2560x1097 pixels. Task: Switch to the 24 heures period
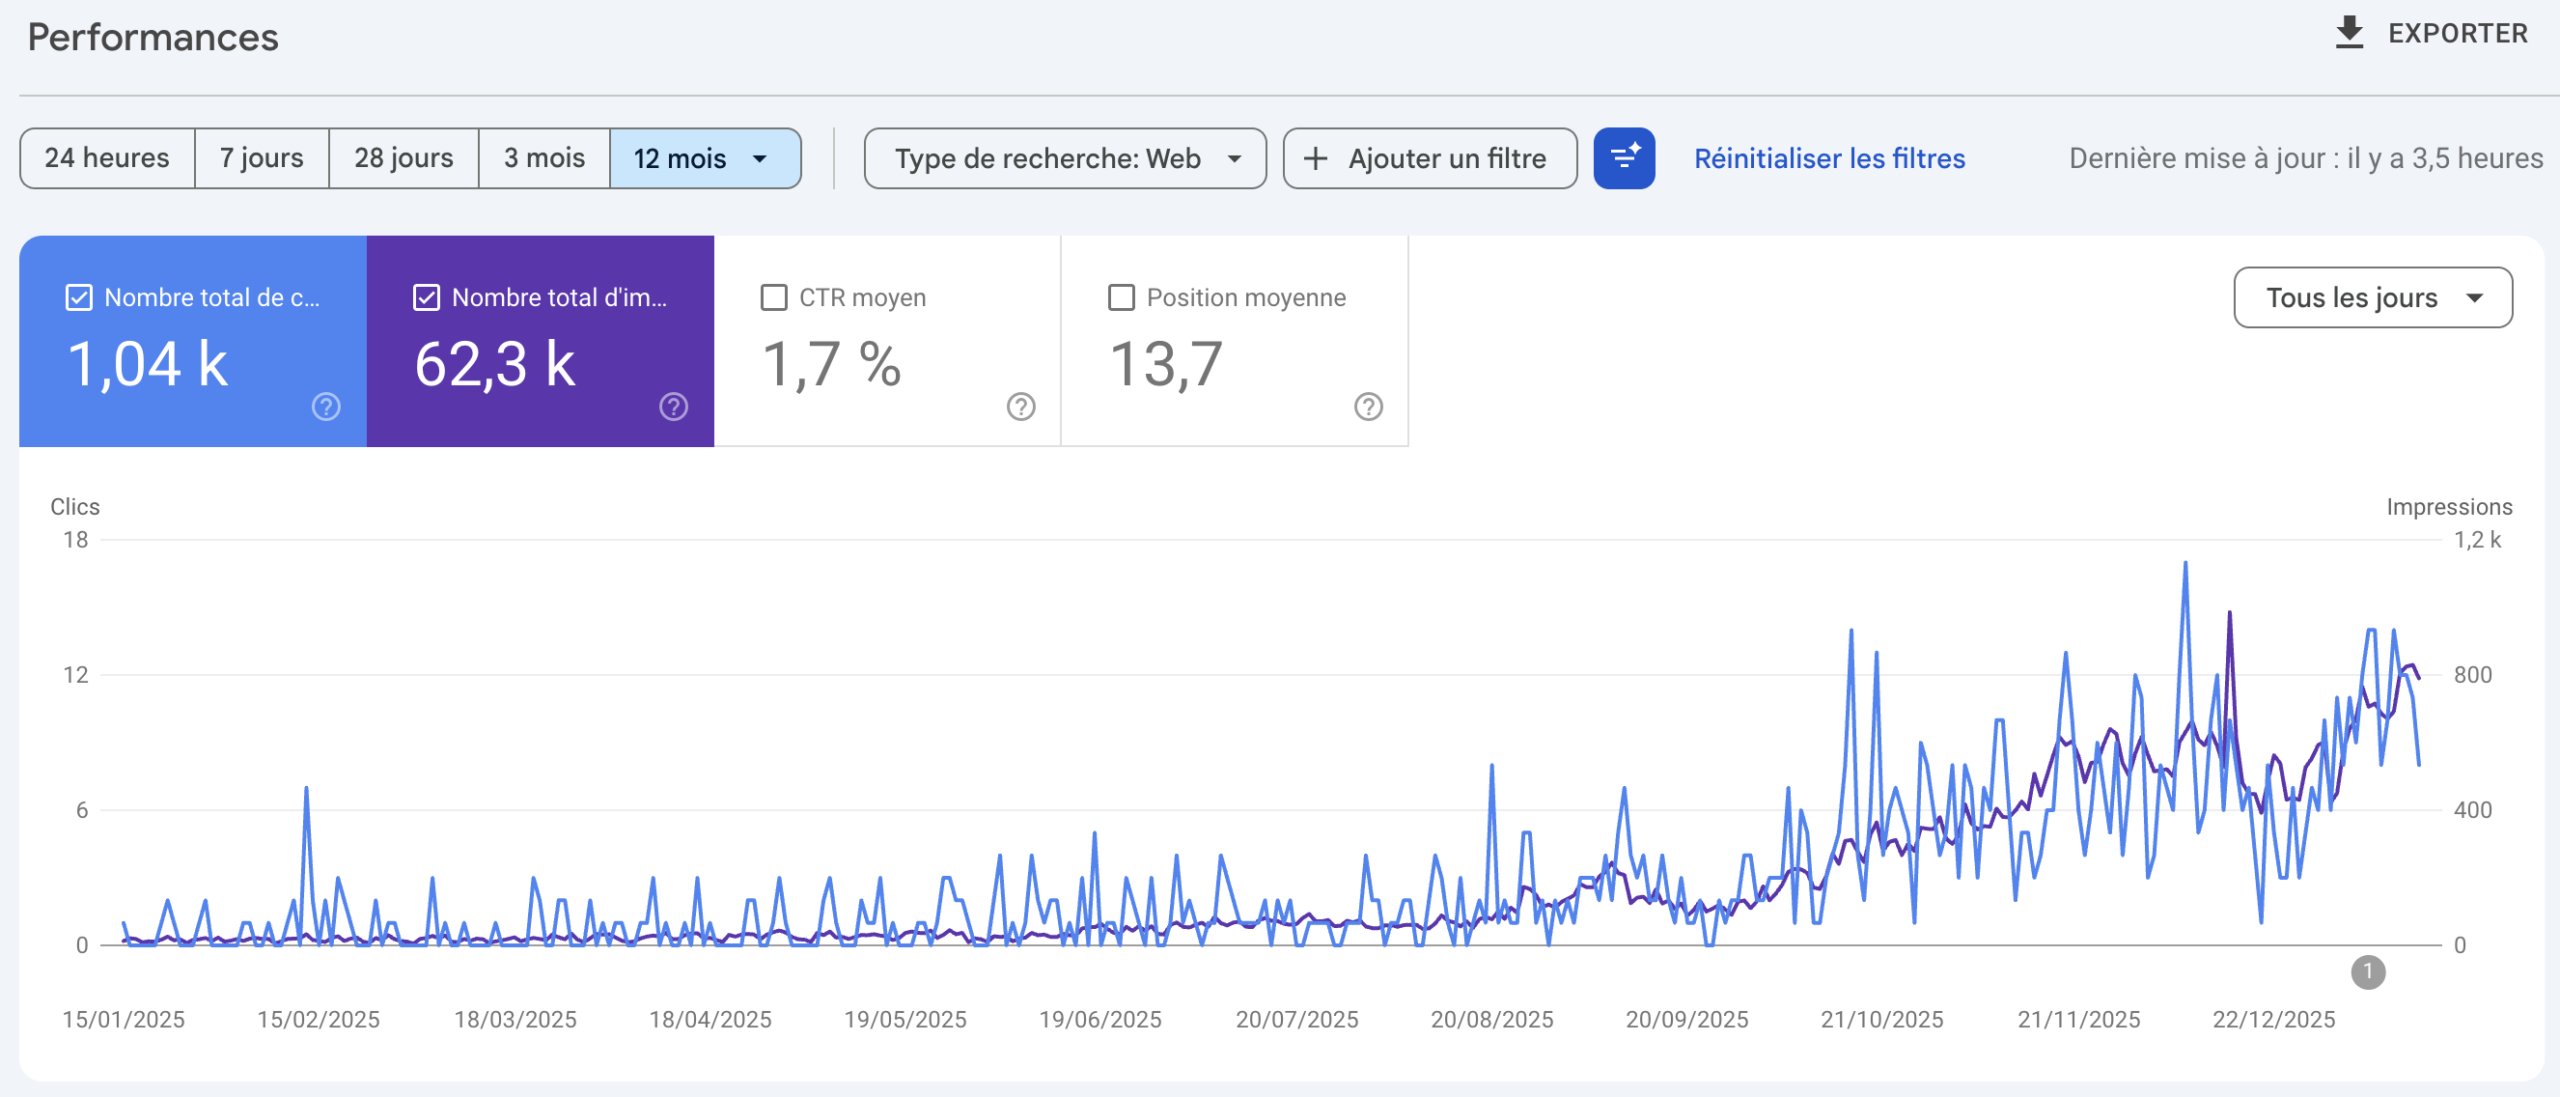pos(107,158)
